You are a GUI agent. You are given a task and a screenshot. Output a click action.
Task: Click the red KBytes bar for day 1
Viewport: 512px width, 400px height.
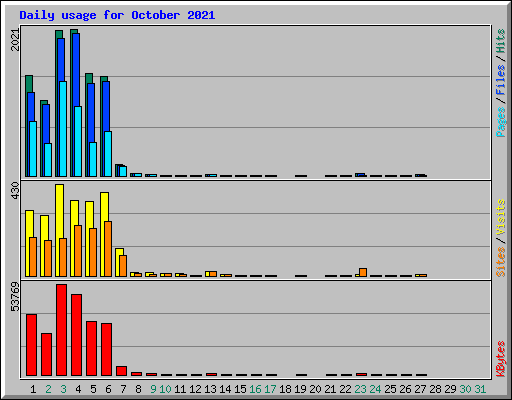coord(31,345)
